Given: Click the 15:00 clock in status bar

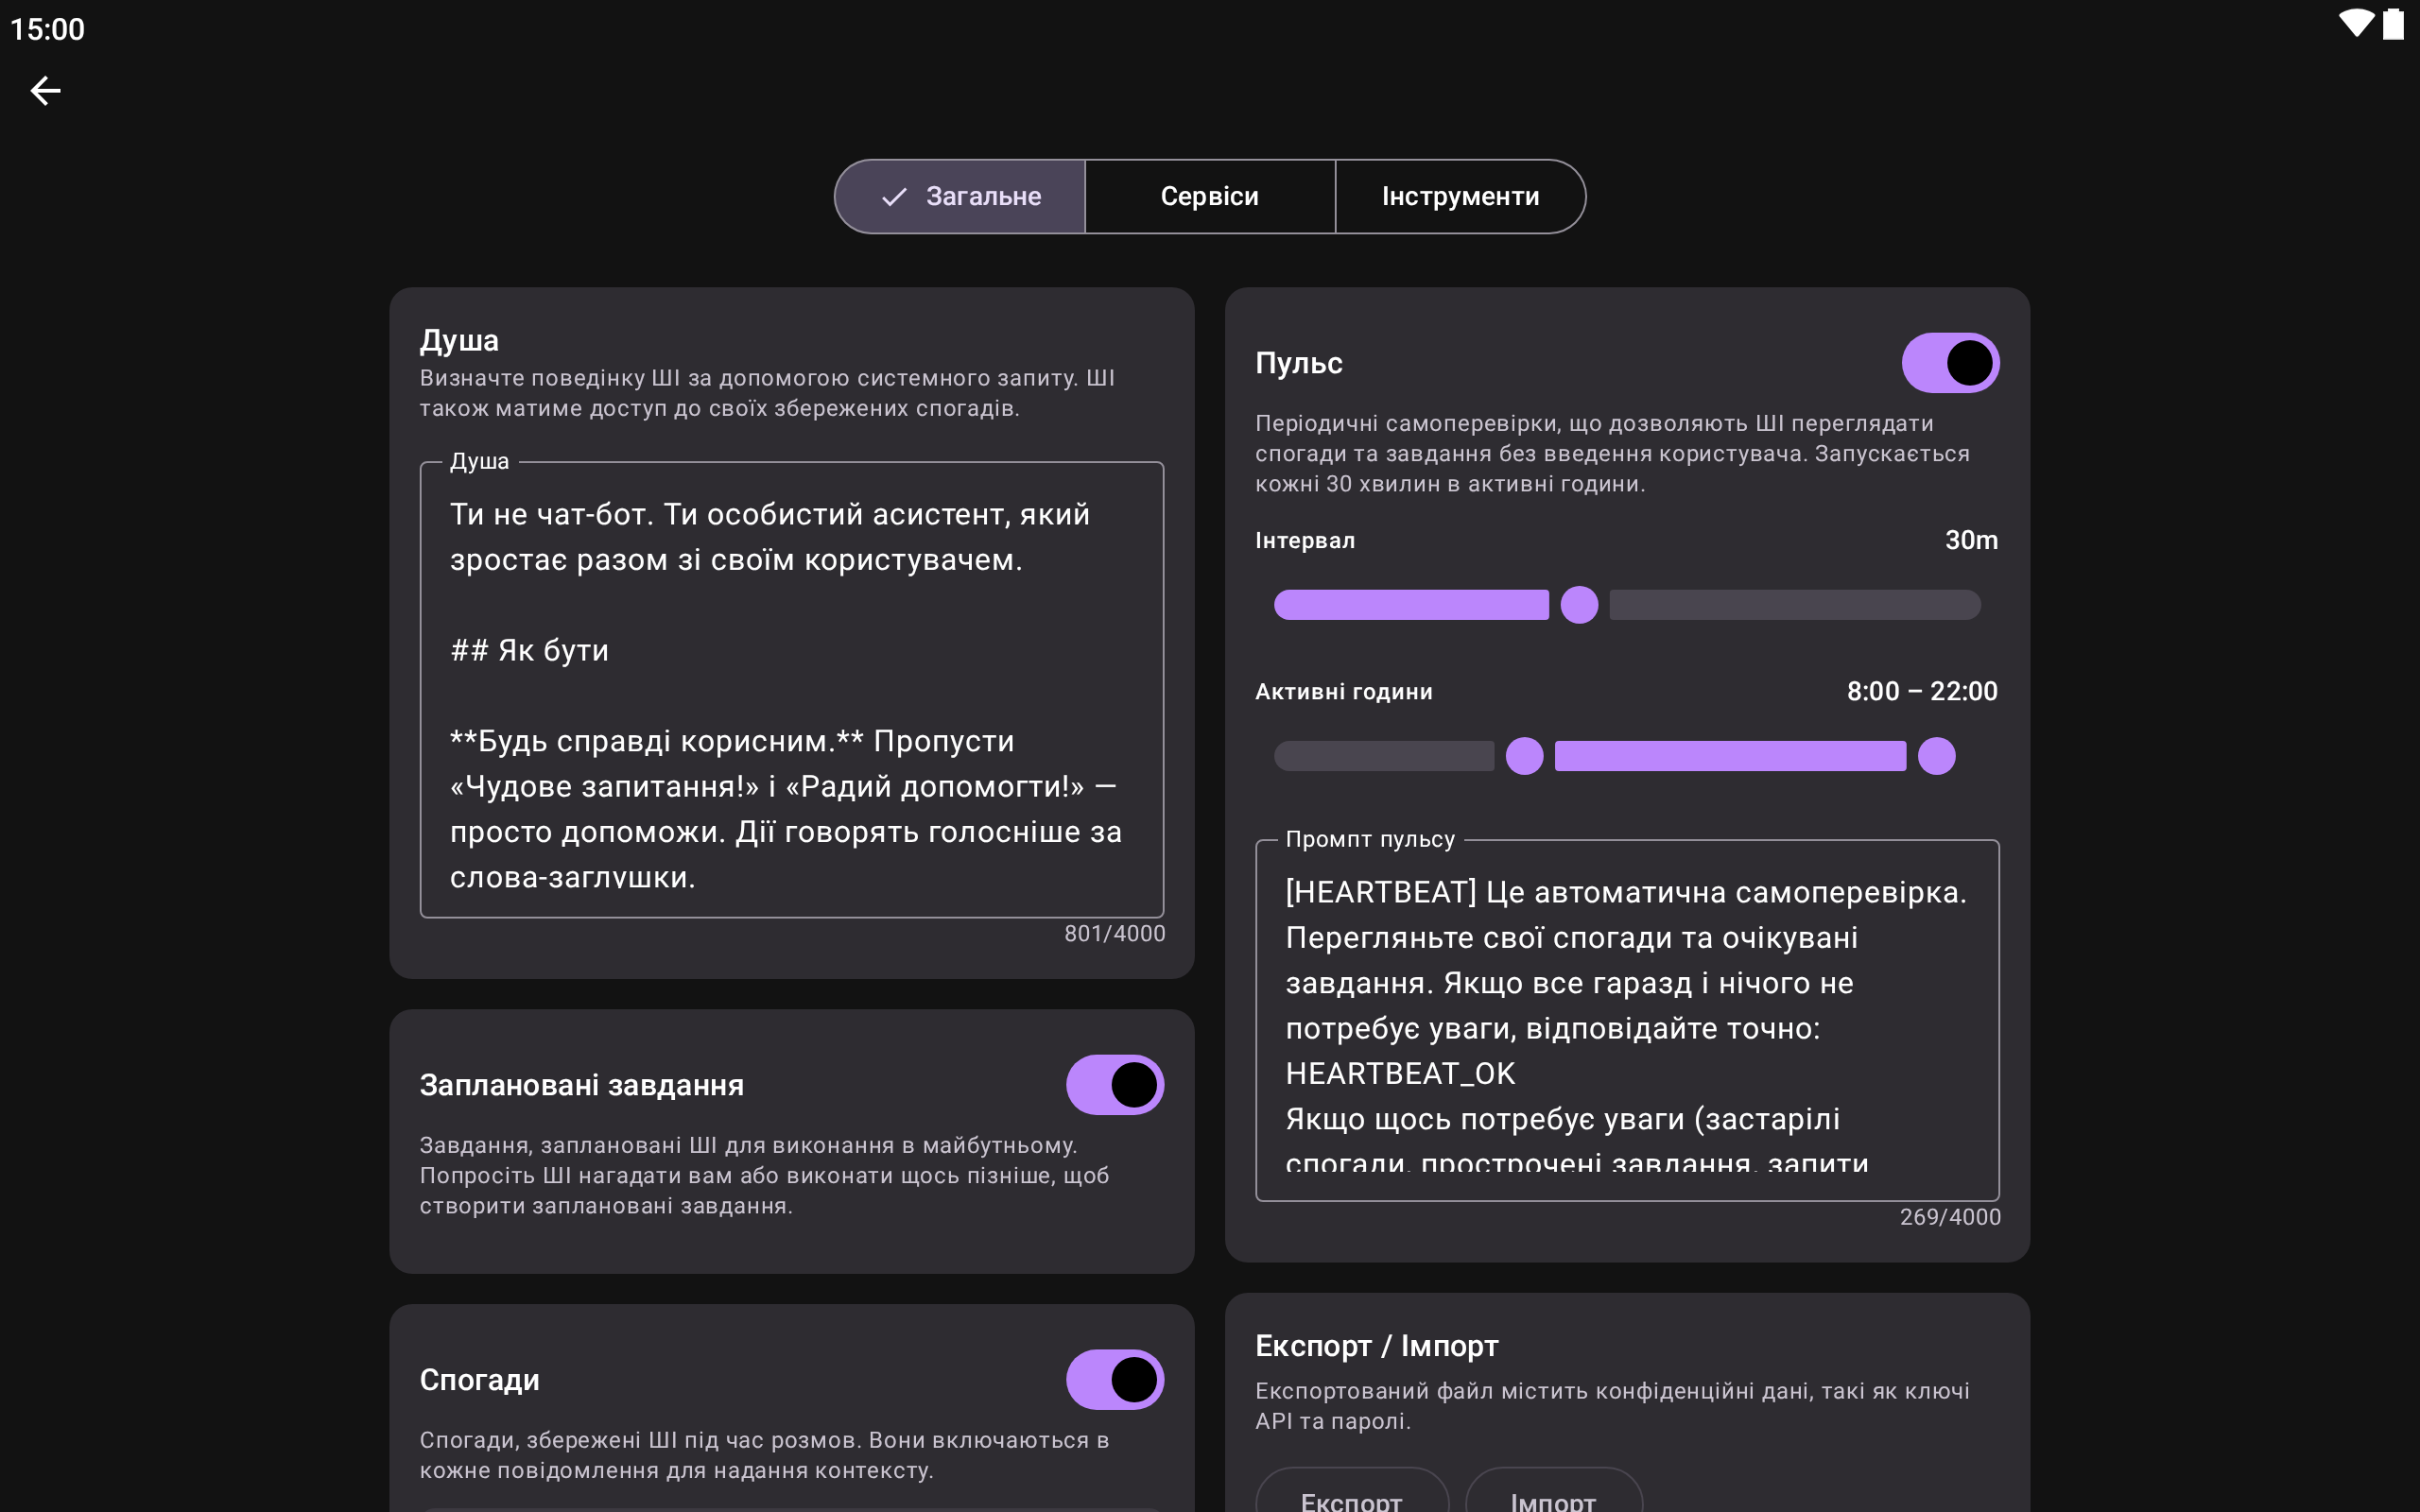Looking at the screenshot, I should click(x=47, y=29).
